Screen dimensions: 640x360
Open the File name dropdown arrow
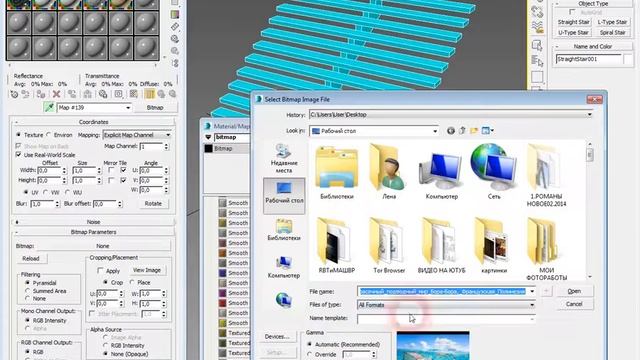pyautogui.click(x=532, y=291)
